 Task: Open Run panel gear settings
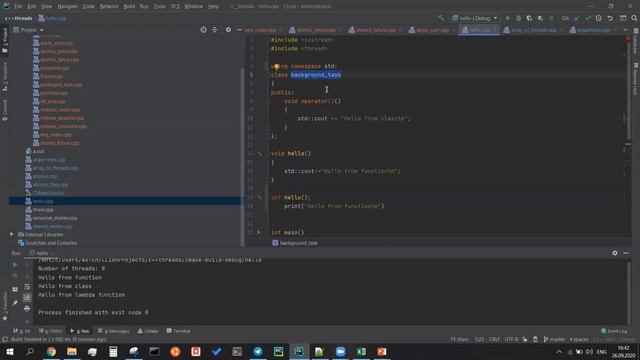(x=615, y=253)
